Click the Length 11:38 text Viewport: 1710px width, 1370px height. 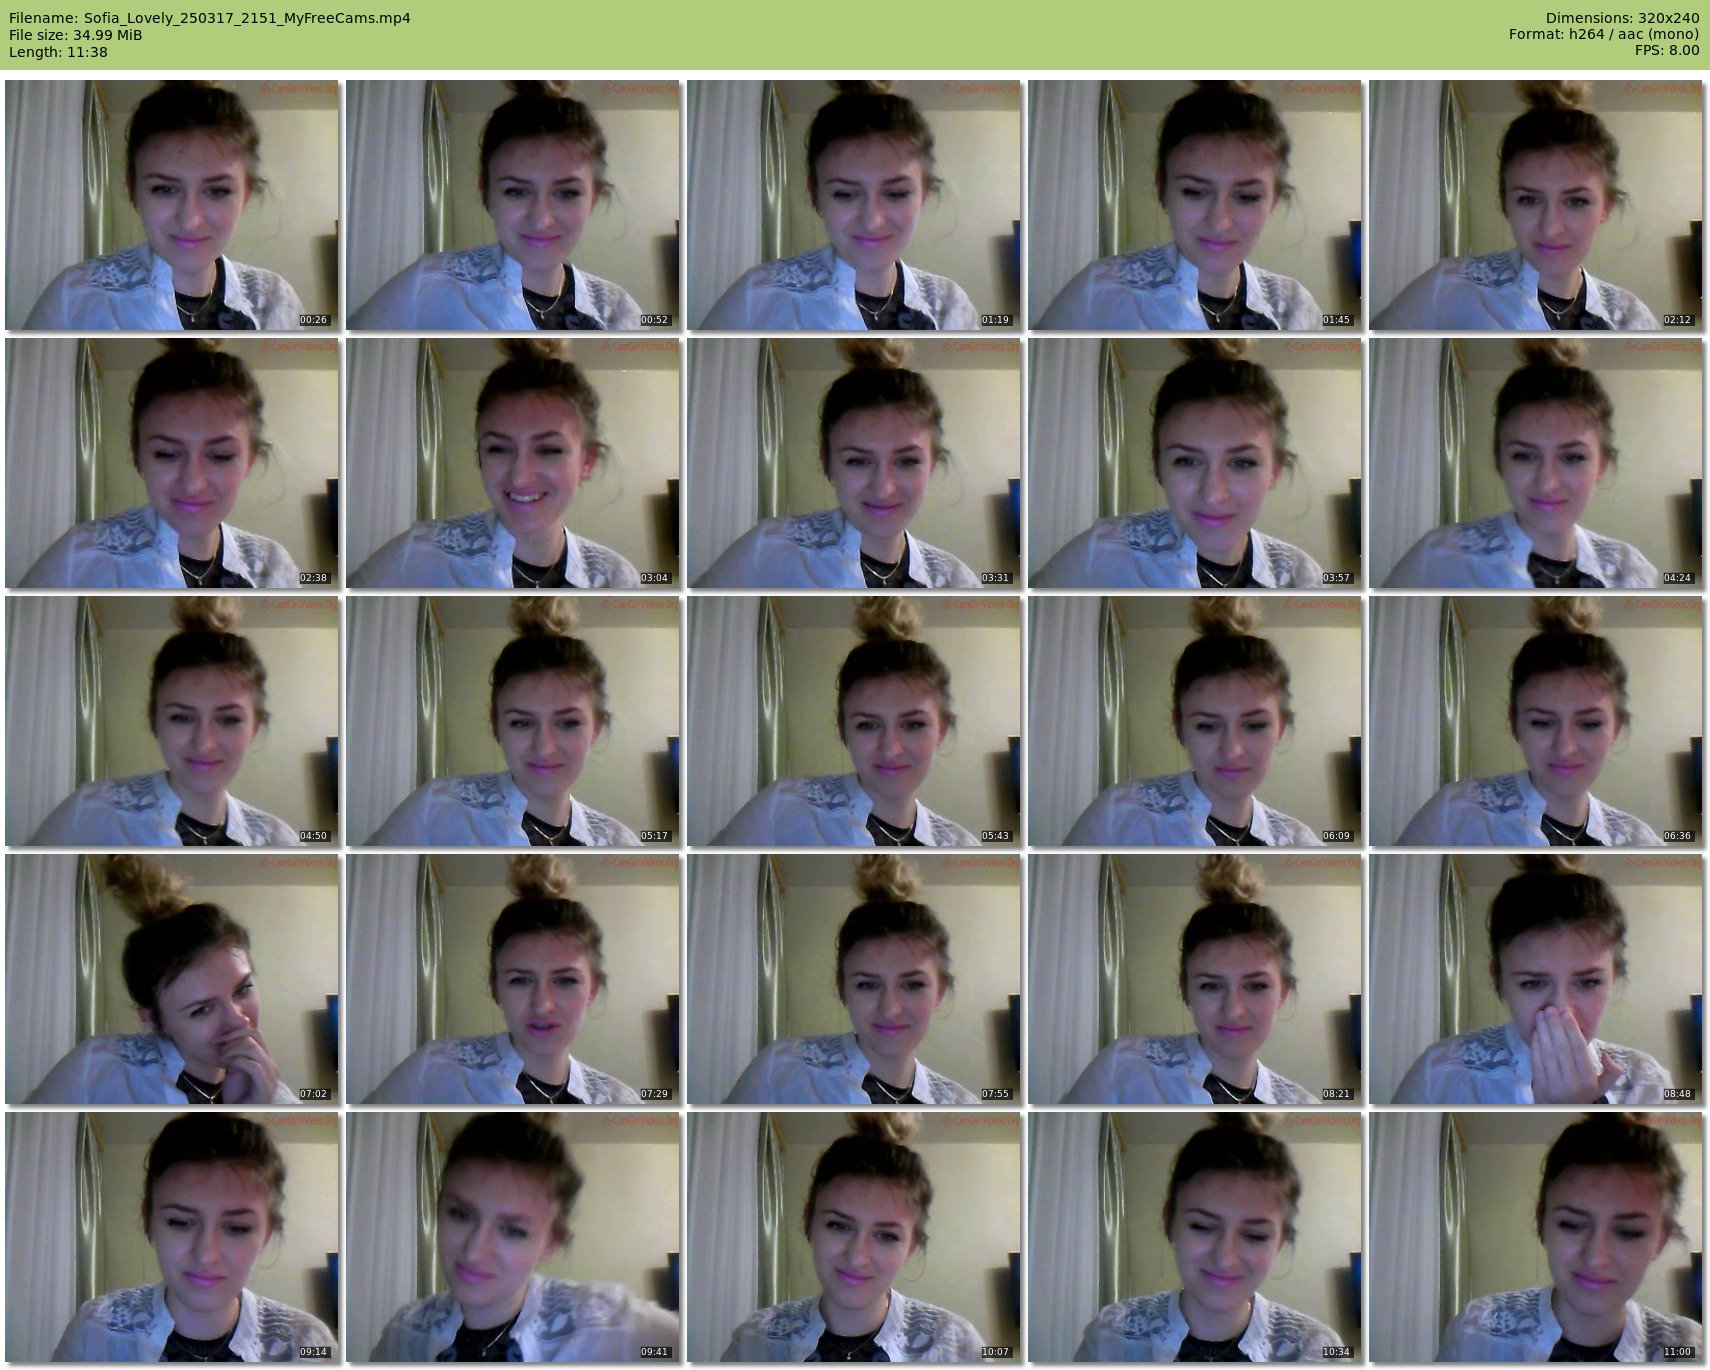pos(58,52)
